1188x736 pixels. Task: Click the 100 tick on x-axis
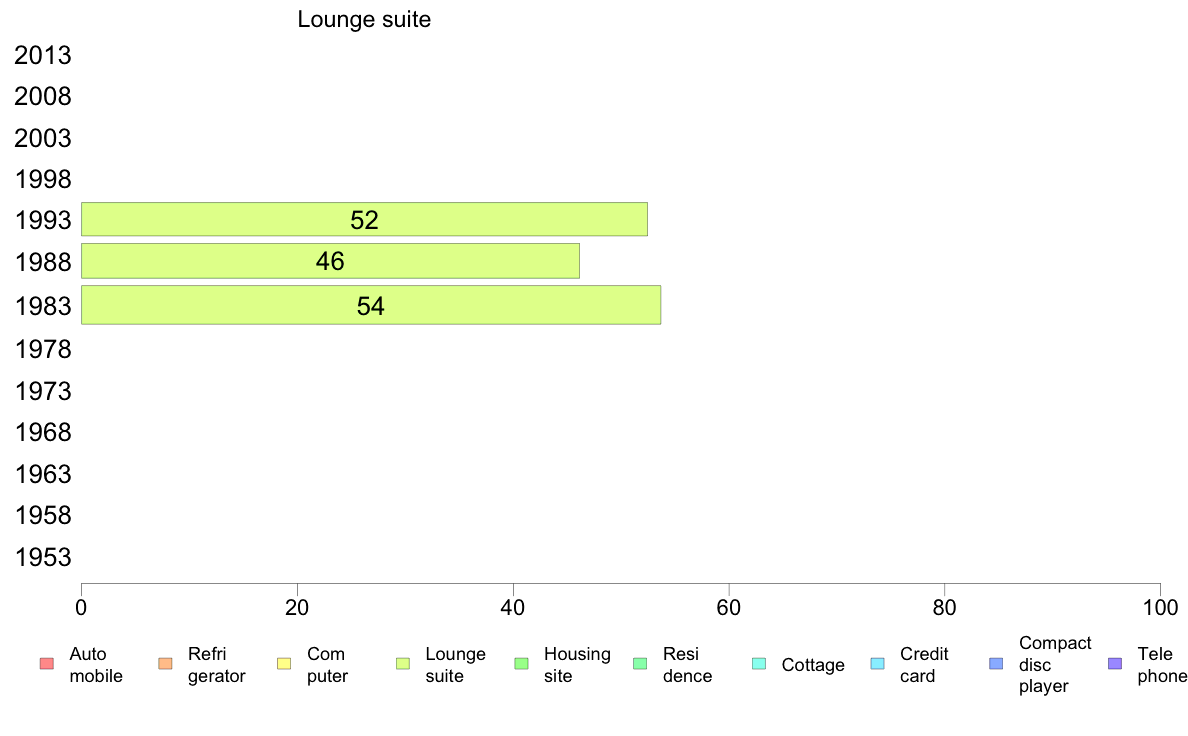pyautogui.click(x=1160, y=607)
